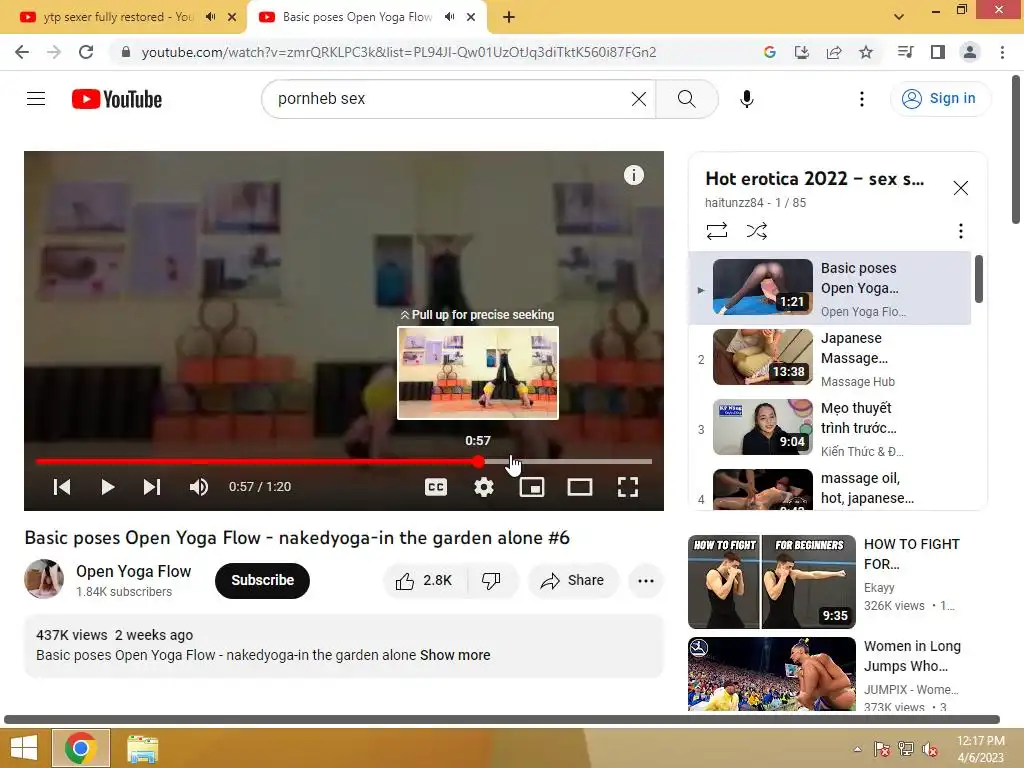Share this page icon in address bar
Image resolution: width=1024 pixels, height=768 pixels.
click(x=833, y=52)
